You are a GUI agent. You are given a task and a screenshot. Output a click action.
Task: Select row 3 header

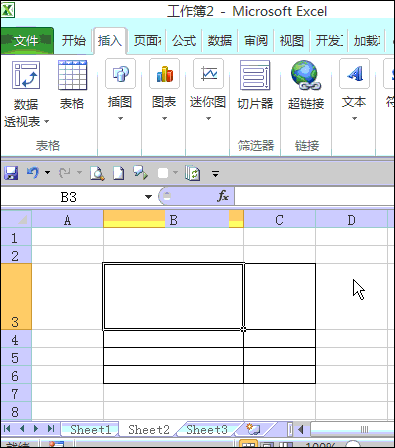click(x=16, y=297)
